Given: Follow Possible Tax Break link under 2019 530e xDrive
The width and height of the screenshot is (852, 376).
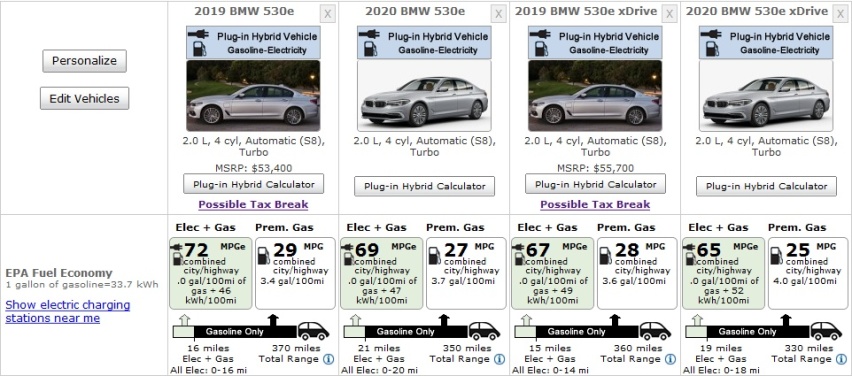Looking at the screenshot, I should pos(595,205).
